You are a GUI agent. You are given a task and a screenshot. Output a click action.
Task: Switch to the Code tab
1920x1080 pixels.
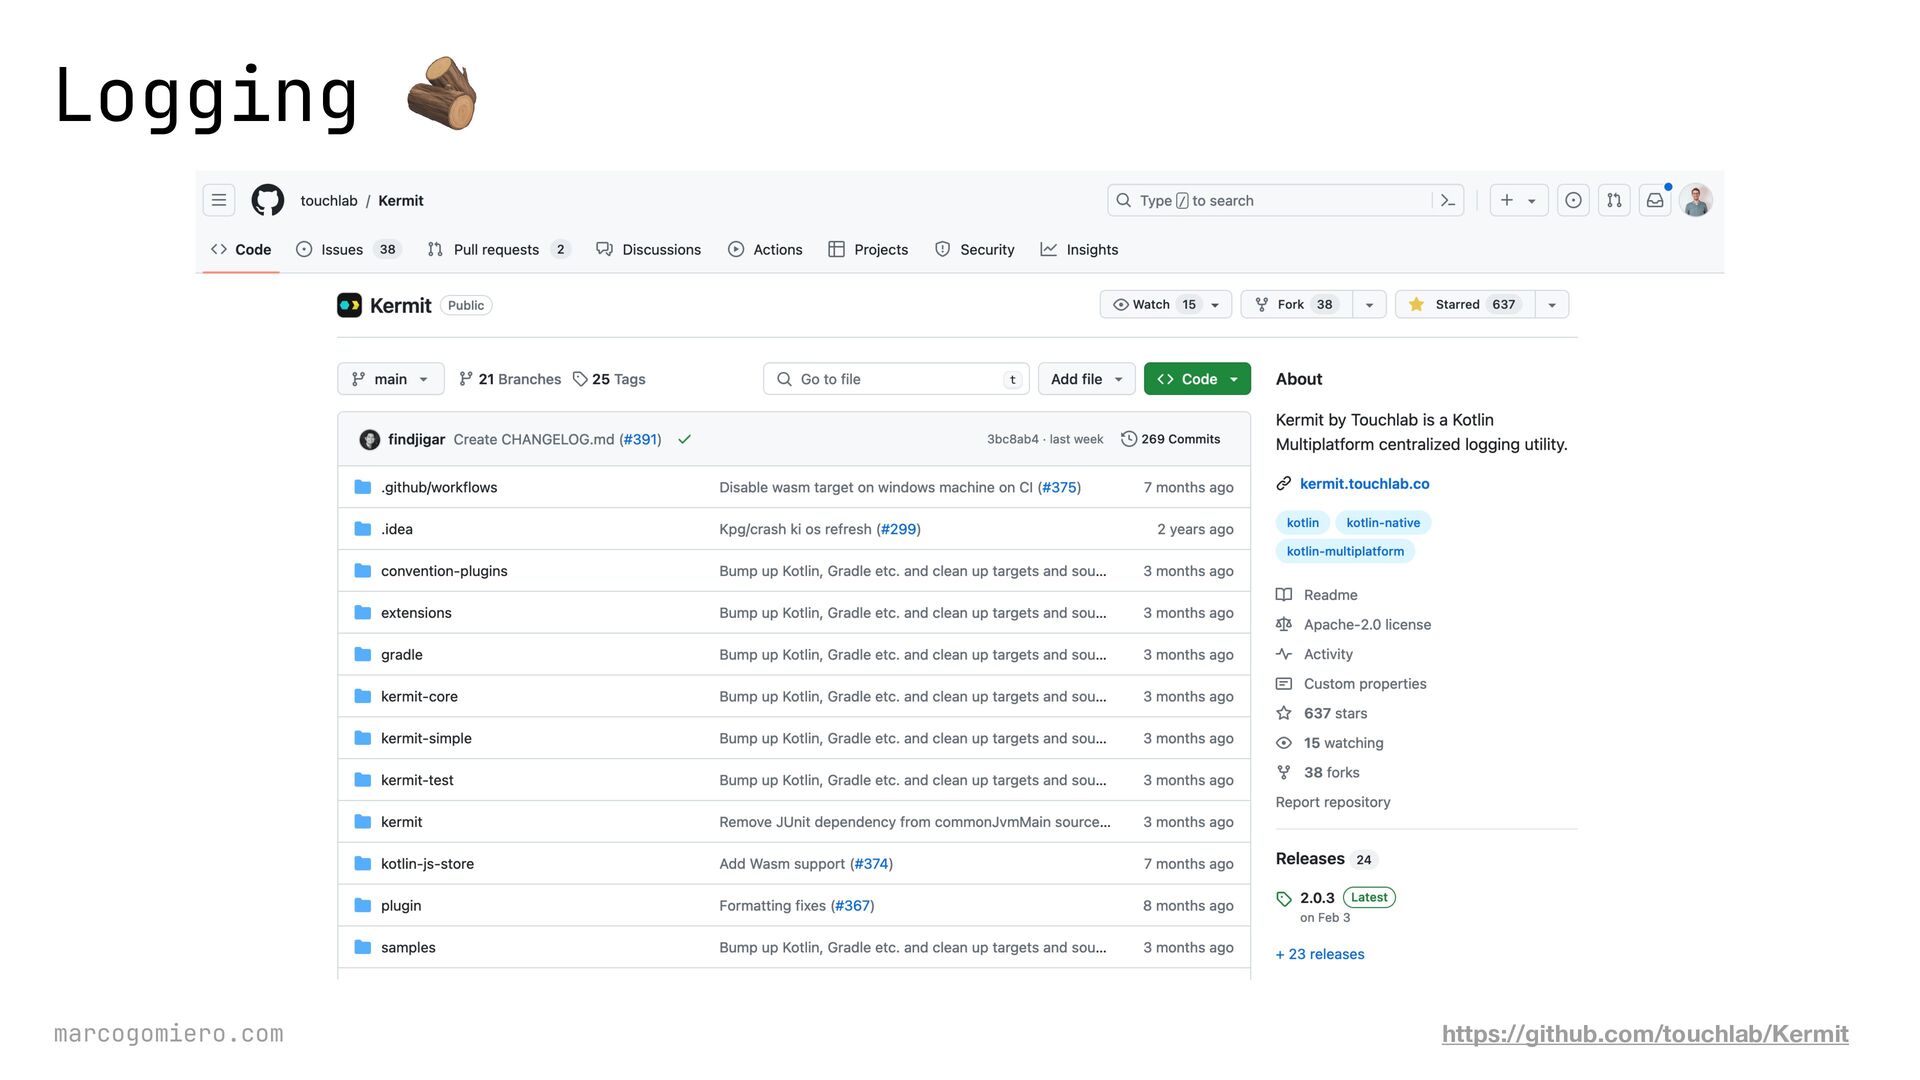coord(241,249)
